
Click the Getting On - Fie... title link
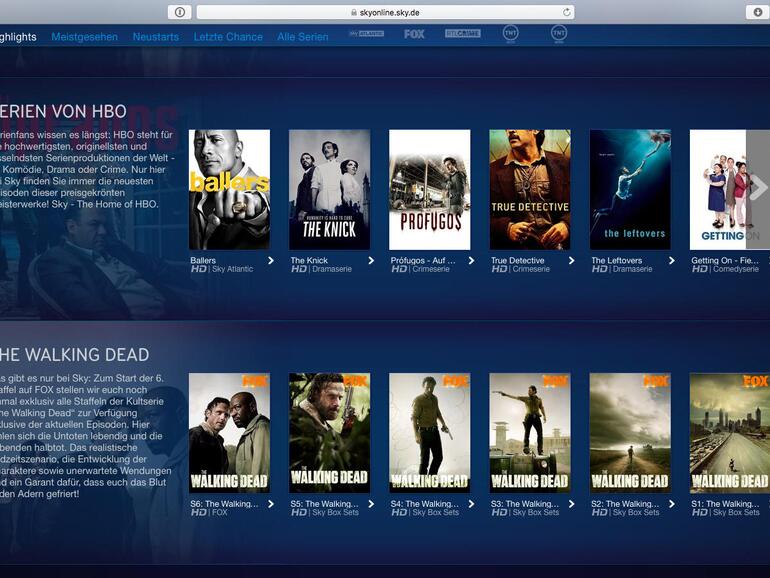pos(725,260)
